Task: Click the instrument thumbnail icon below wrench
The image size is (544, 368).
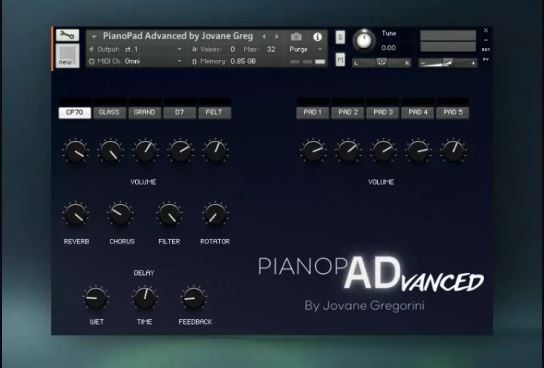Action: [67, 55]
